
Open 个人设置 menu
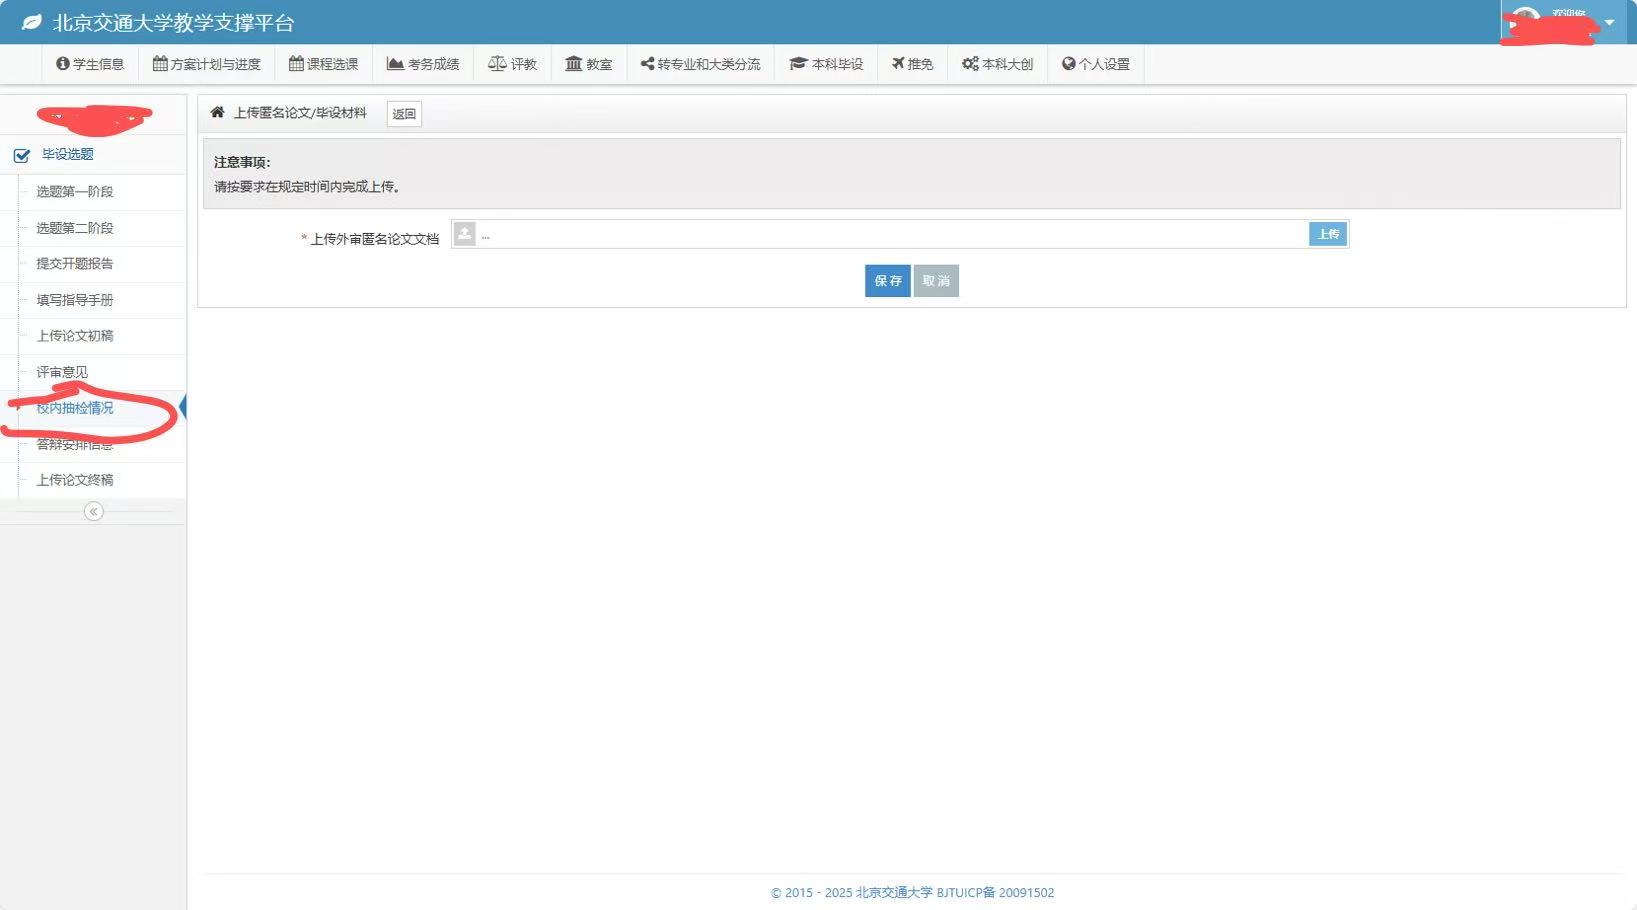pyautogui.click(x=1095, y=64)
